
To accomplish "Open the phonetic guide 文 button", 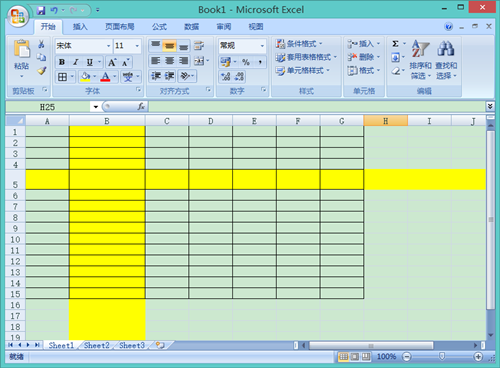I will pyautogui.click(x=128, y=77).
